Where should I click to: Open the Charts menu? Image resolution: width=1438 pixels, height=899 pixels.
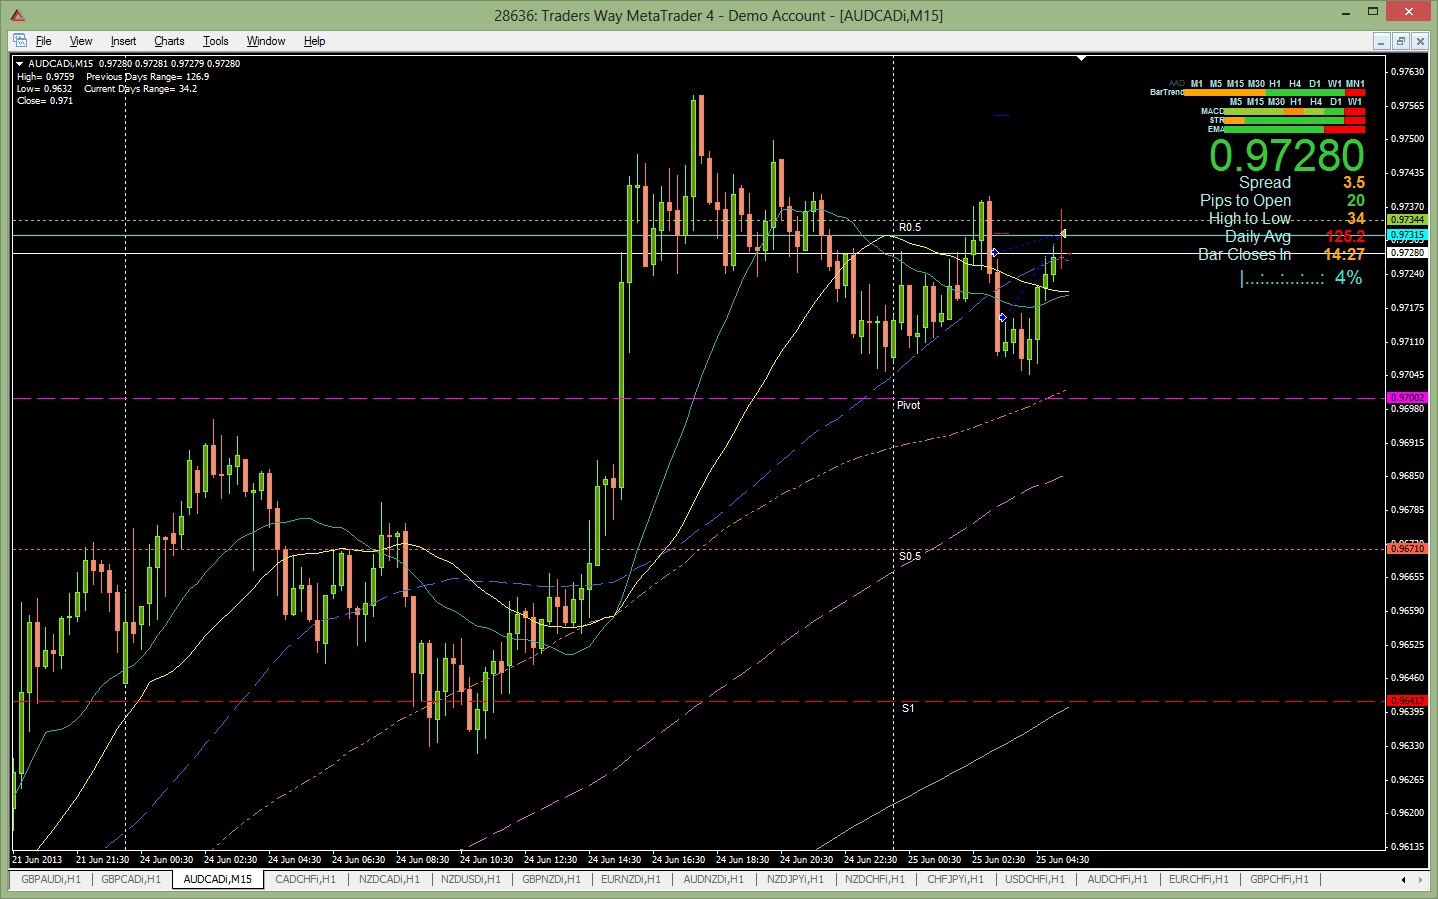[x=169, y=41]
